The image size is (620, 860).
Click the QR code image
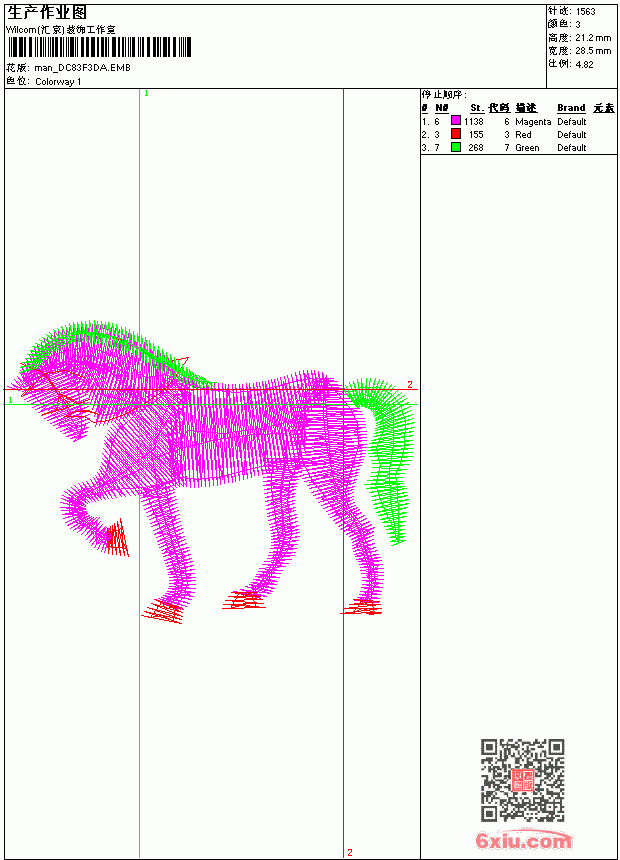(x=522, y=779)
